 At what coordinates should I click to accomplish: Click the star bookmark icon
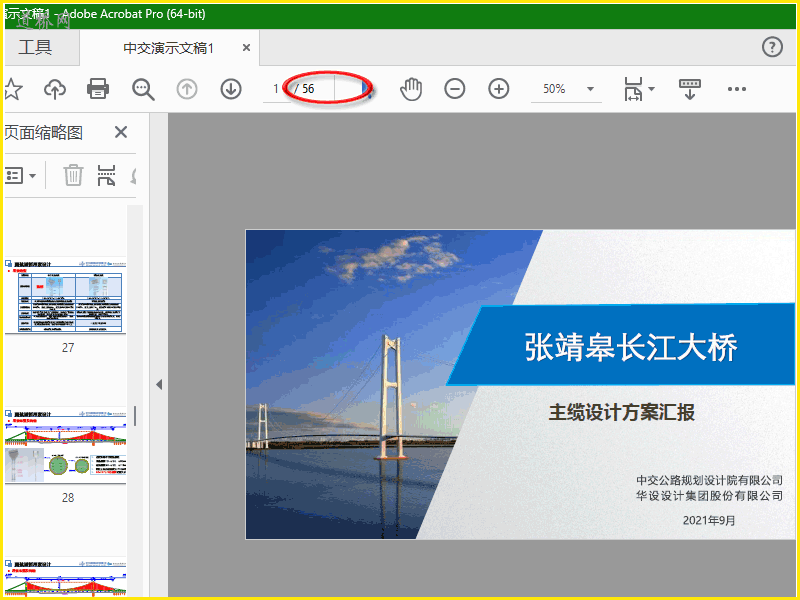pos(12,89)
